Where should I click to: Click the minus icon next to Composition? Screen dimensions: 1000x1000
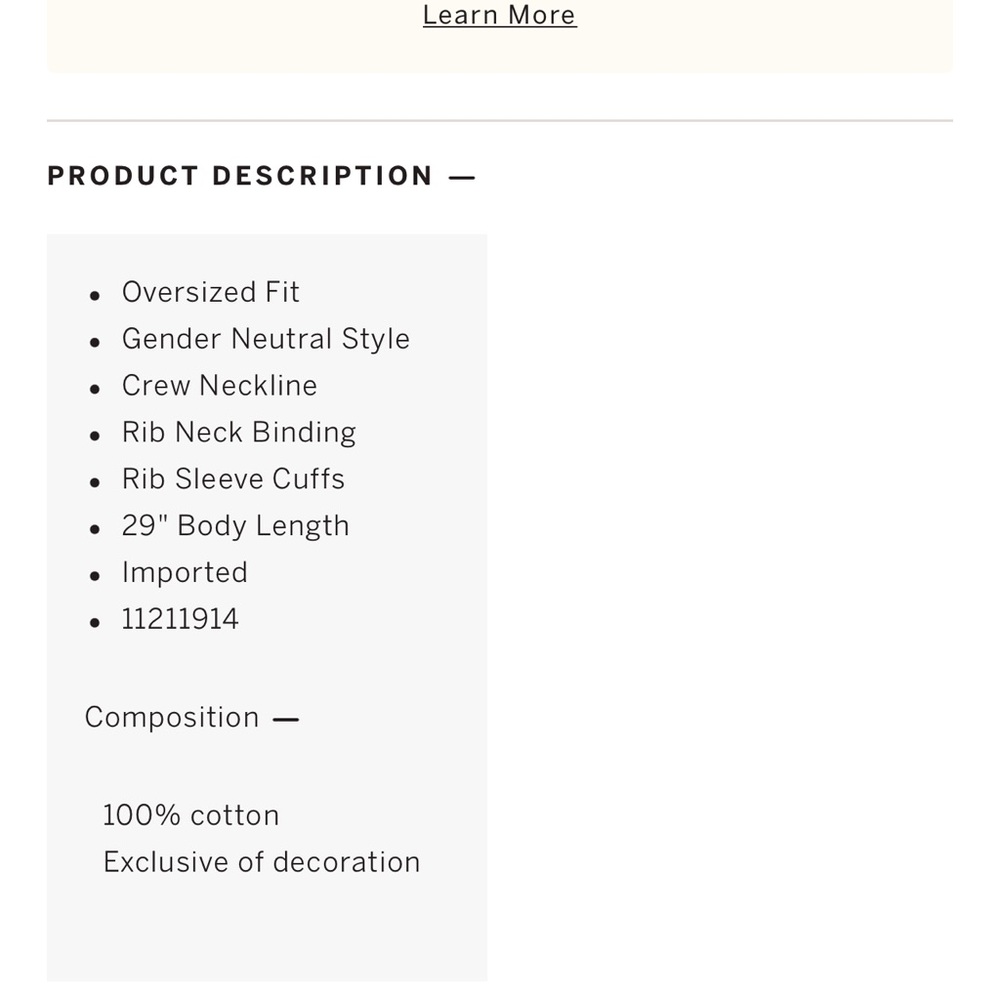tap(286, 719)
